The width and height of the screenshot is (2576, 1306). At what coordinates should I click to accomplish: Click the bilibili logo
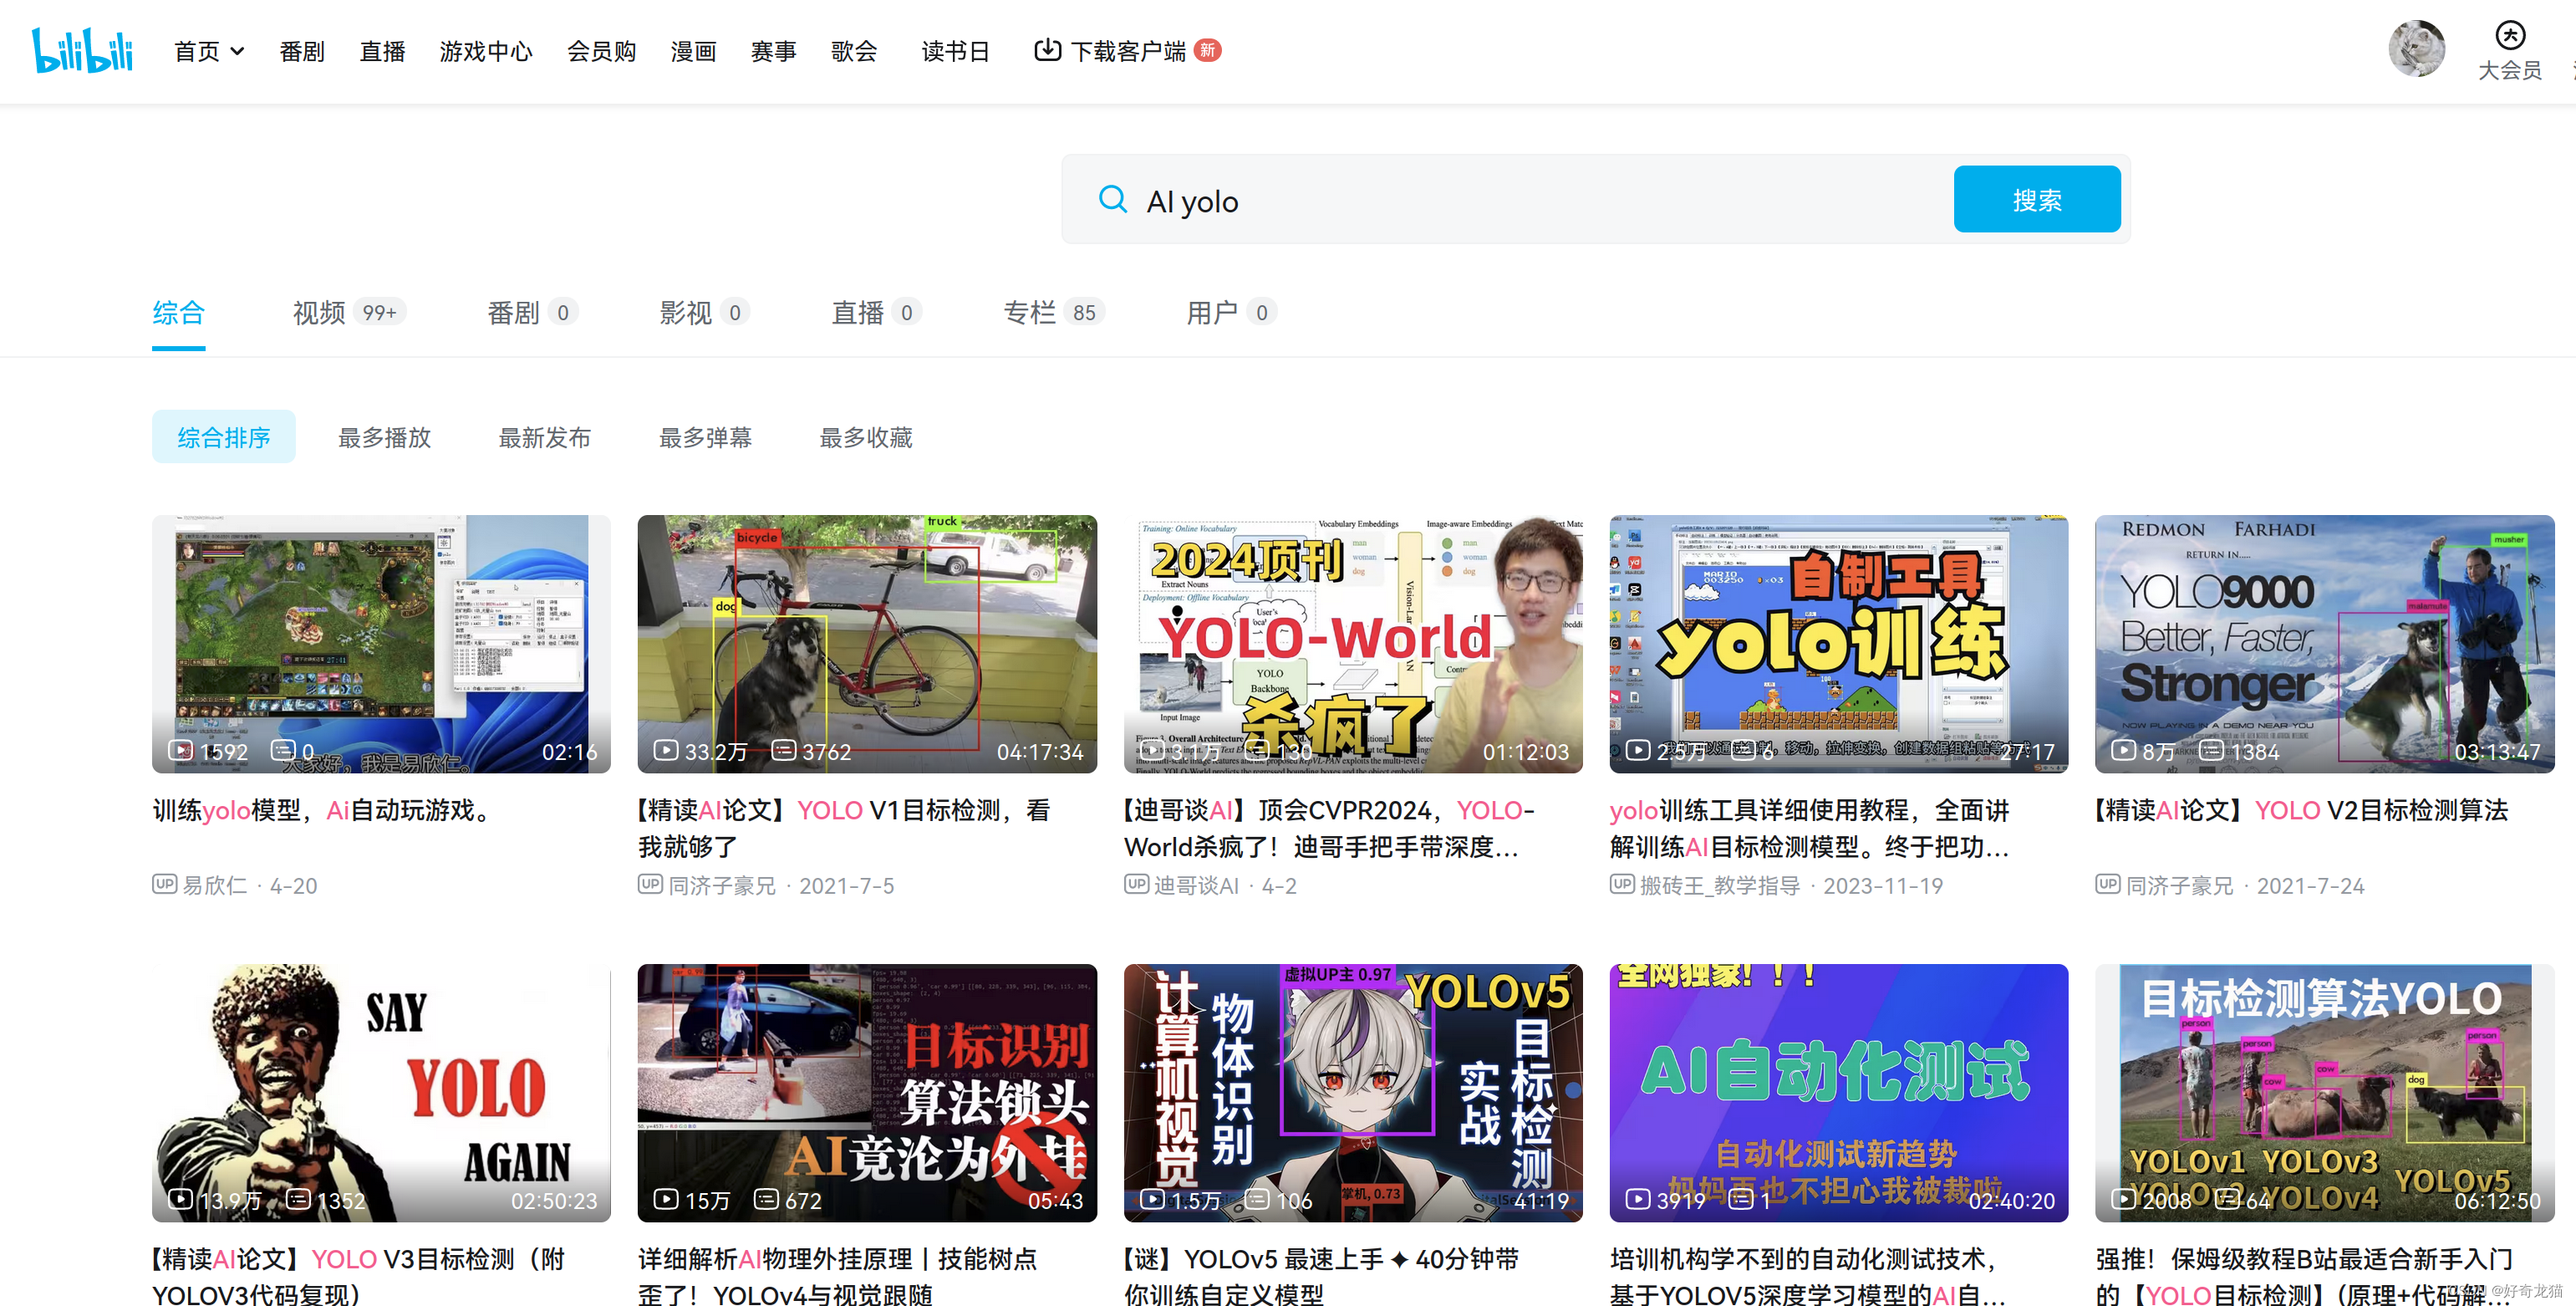(82, 51)
